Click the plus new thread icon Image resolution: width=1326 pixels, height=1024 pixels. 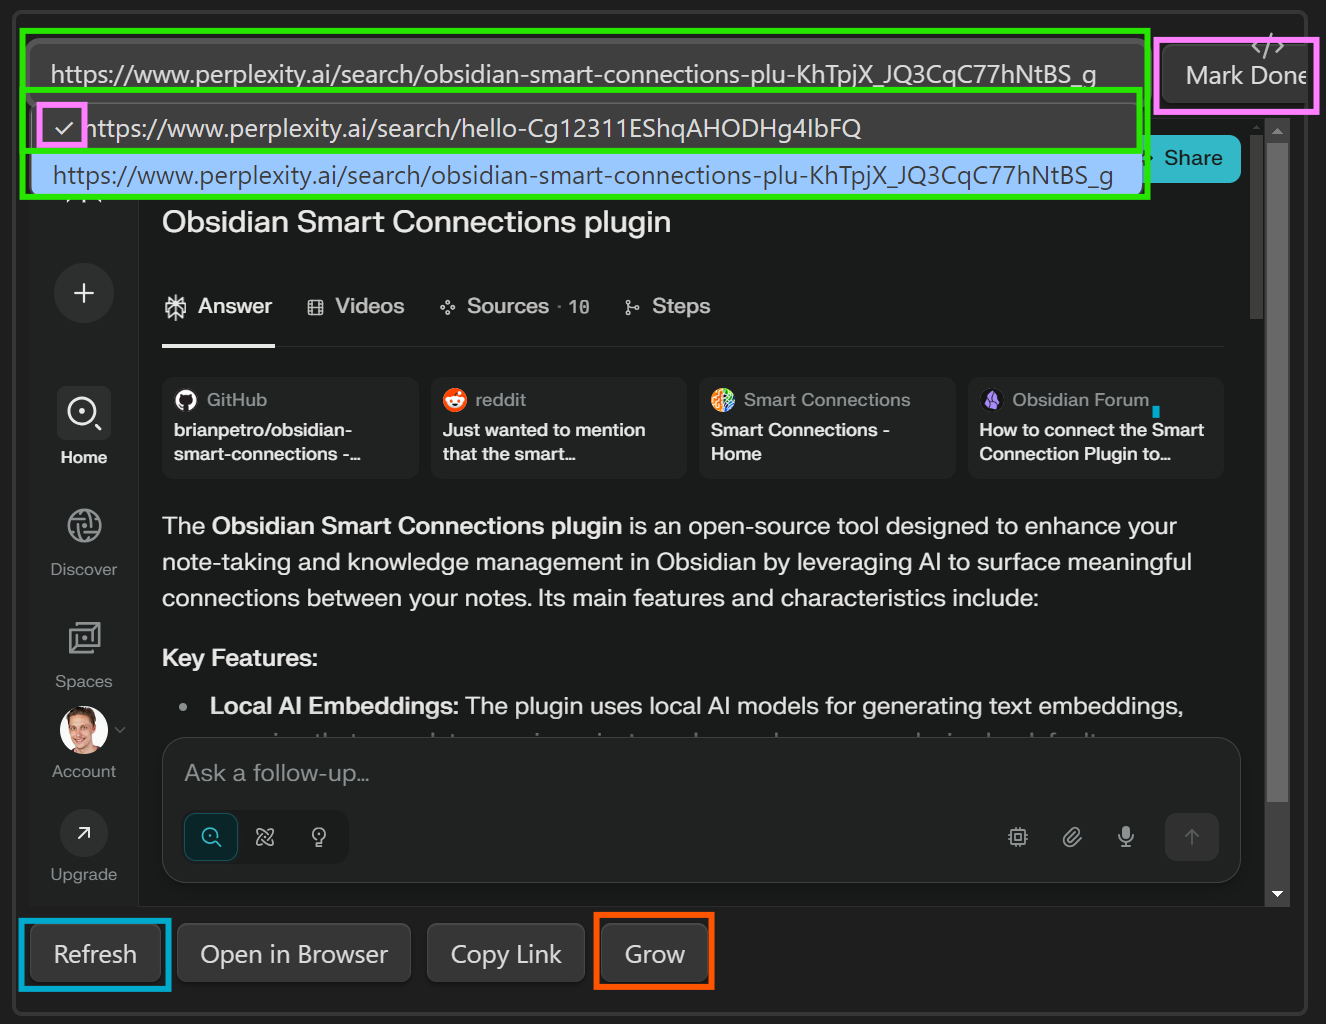tap(84, 293)
